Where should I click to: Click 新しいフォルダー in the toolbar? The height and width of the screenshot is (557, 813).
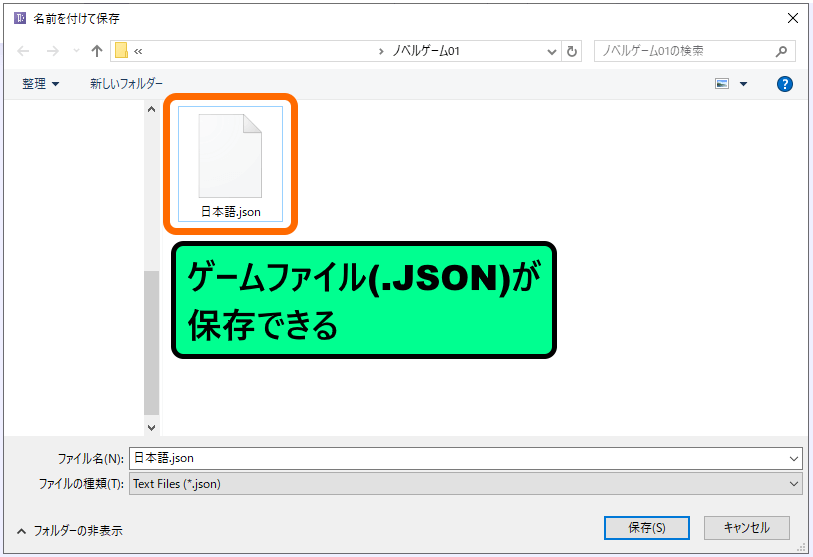(x=126, y=84)
